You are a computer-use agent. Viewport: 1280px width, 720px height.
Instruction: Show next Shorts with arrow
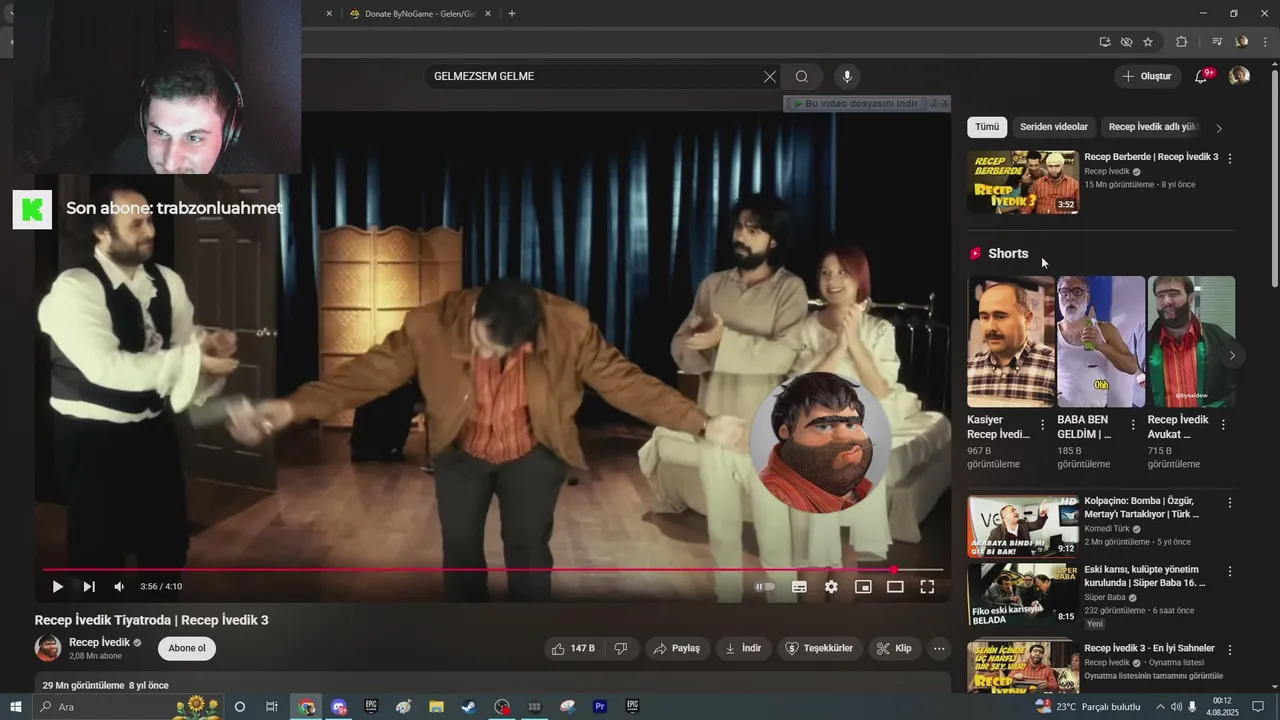(x=1232, y=355)
